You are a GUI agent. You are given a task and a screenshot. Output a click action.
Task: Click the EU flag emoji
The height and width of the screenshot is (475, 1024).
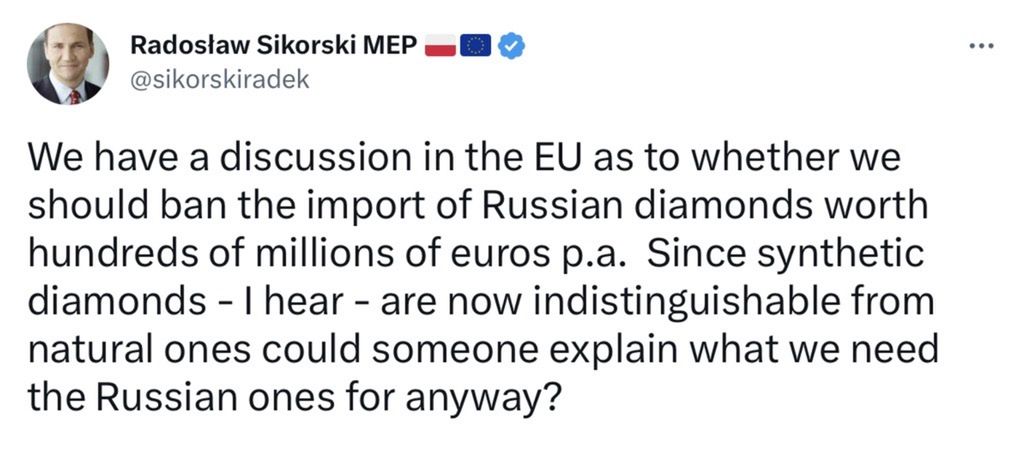click(476, 45)
